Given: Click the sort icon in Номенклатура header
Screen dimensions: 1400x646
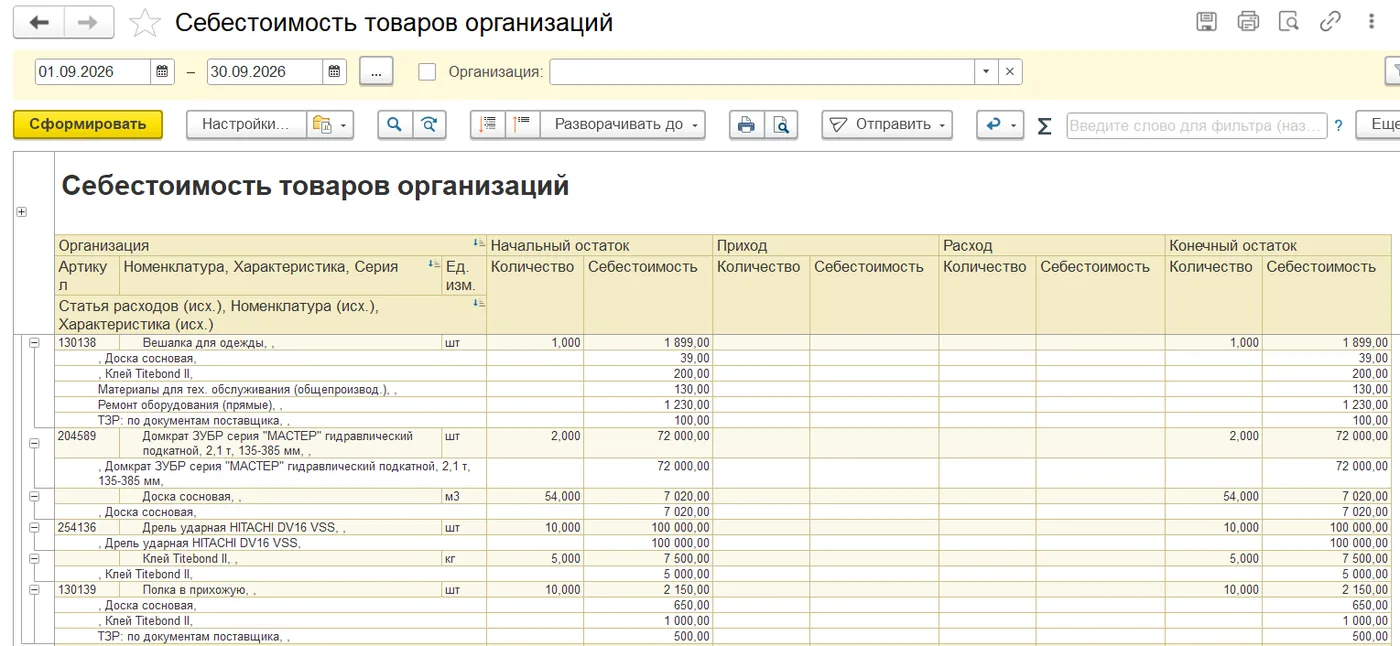Looking at the screenshot, I should 434,265.
